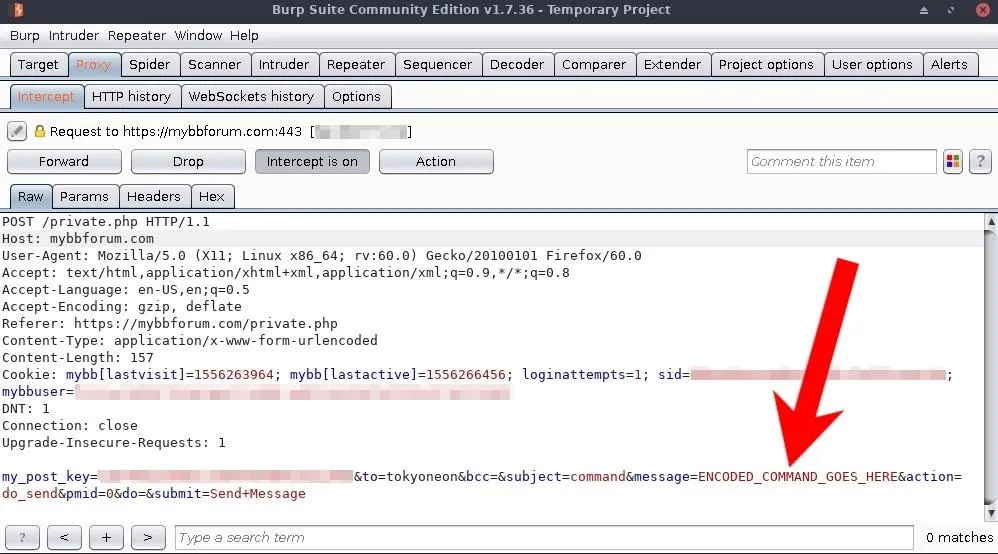Screen dimensions: 998x554
Task: Click the Referer header line
Action: (170, 323)
